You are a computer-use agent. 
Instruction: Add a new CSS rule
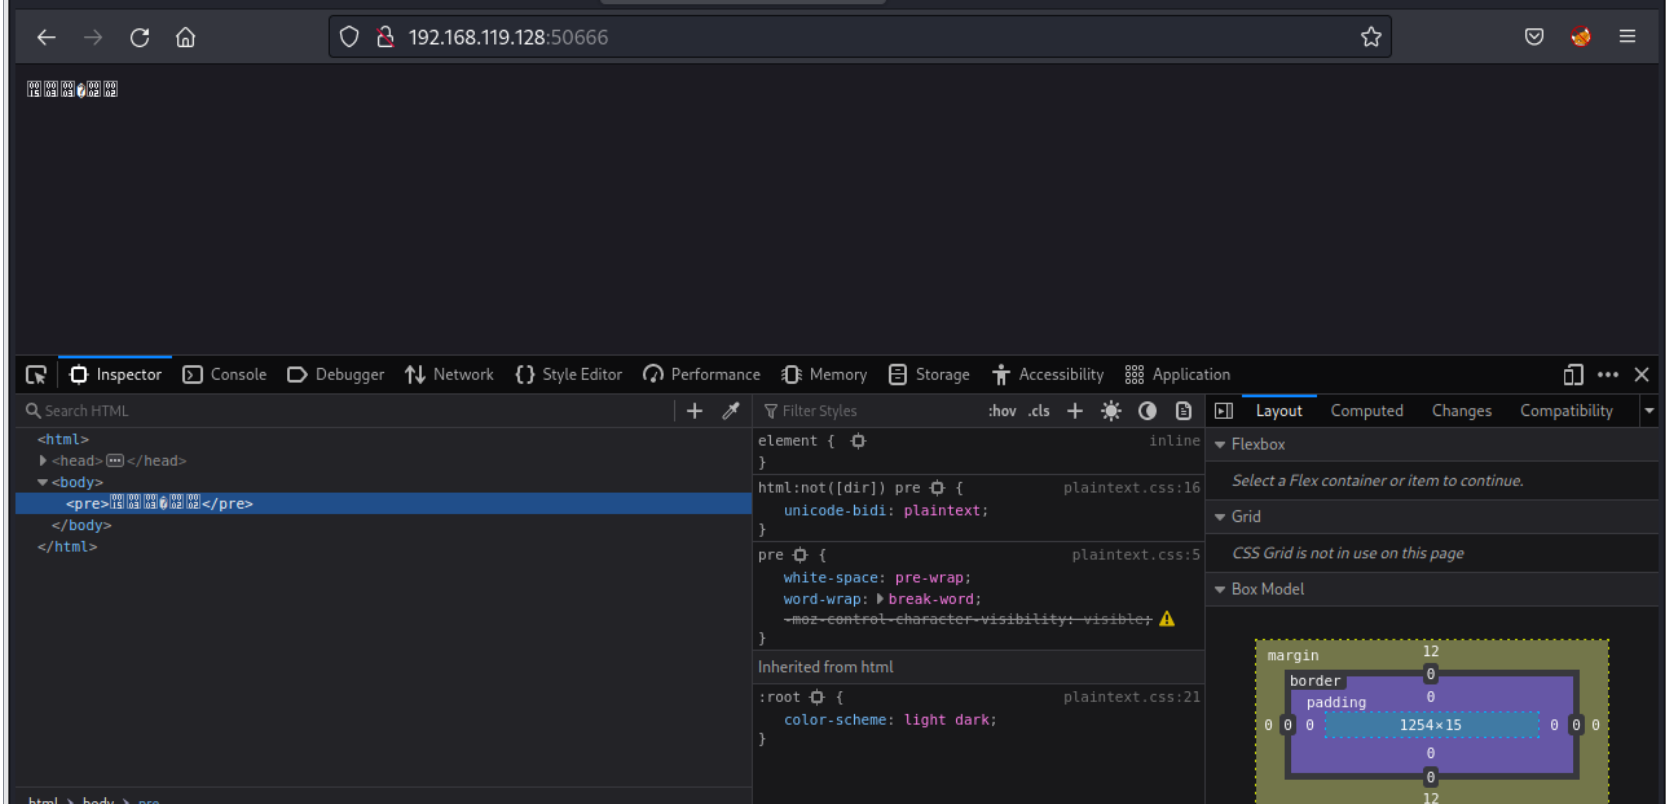click(1075, 411)
